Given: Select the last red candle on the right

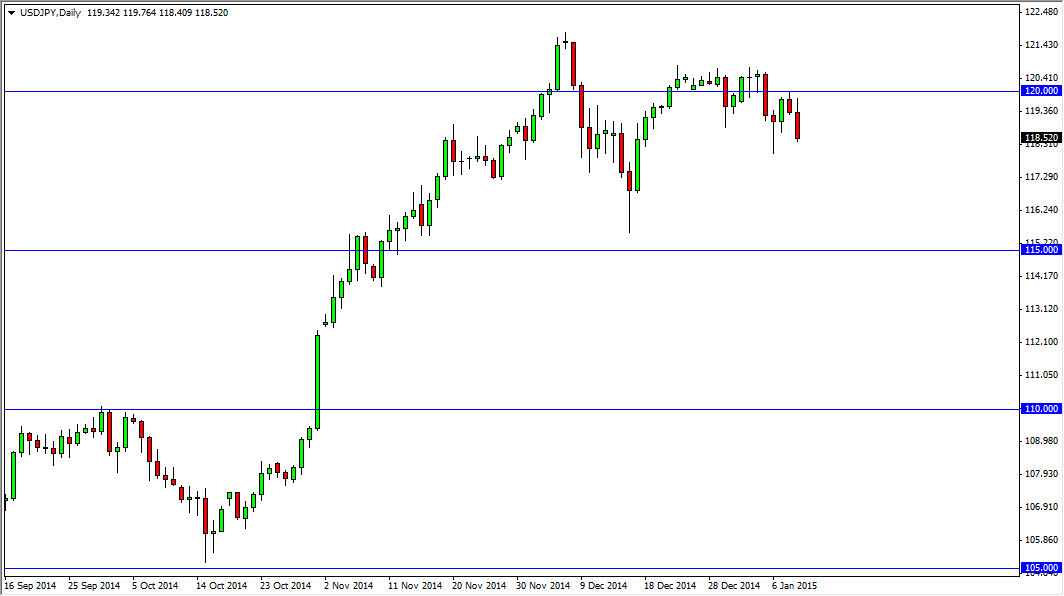Looking at the screenshot, I should pos(797,127).
